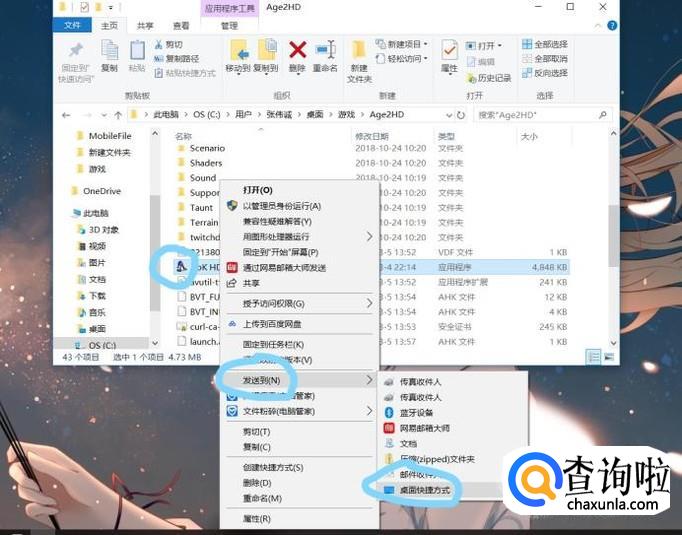Click the Up one level arrow
Screen dimensions: 682x535
[118, 115]
